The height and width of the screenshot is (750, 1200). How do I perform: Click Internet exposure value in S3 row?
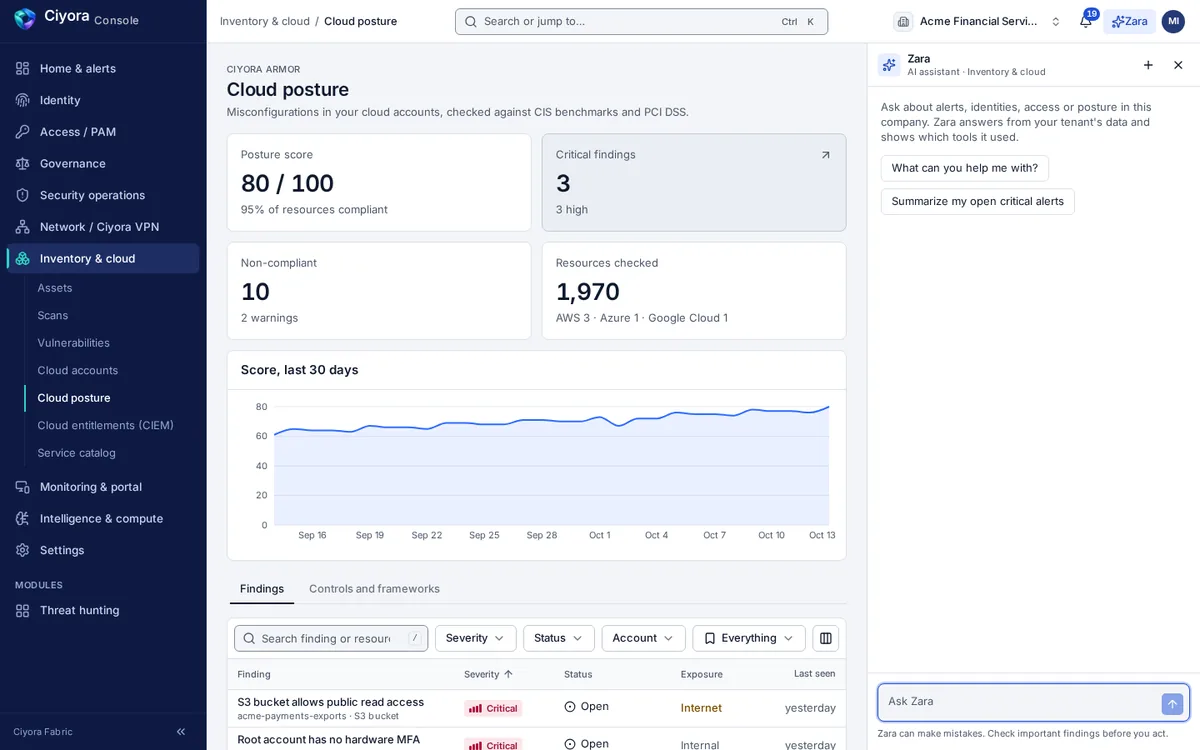coord(701,708)
